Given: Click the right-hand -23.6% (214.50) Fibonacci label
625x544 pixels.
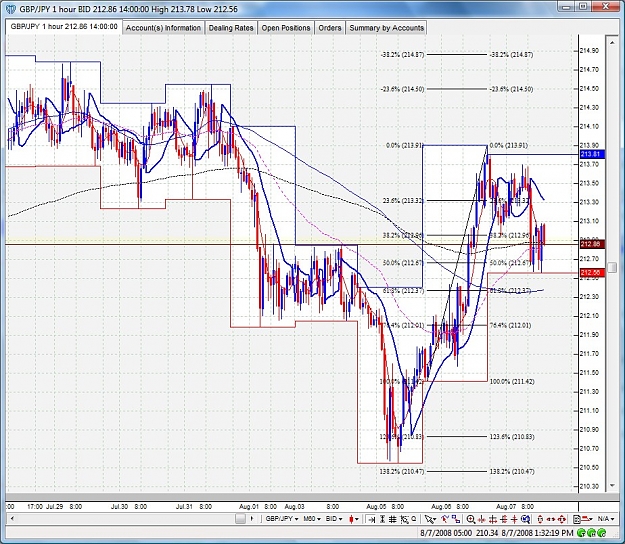Looking at the screenshot, I should pyautogui.click(x=511, y=89).
